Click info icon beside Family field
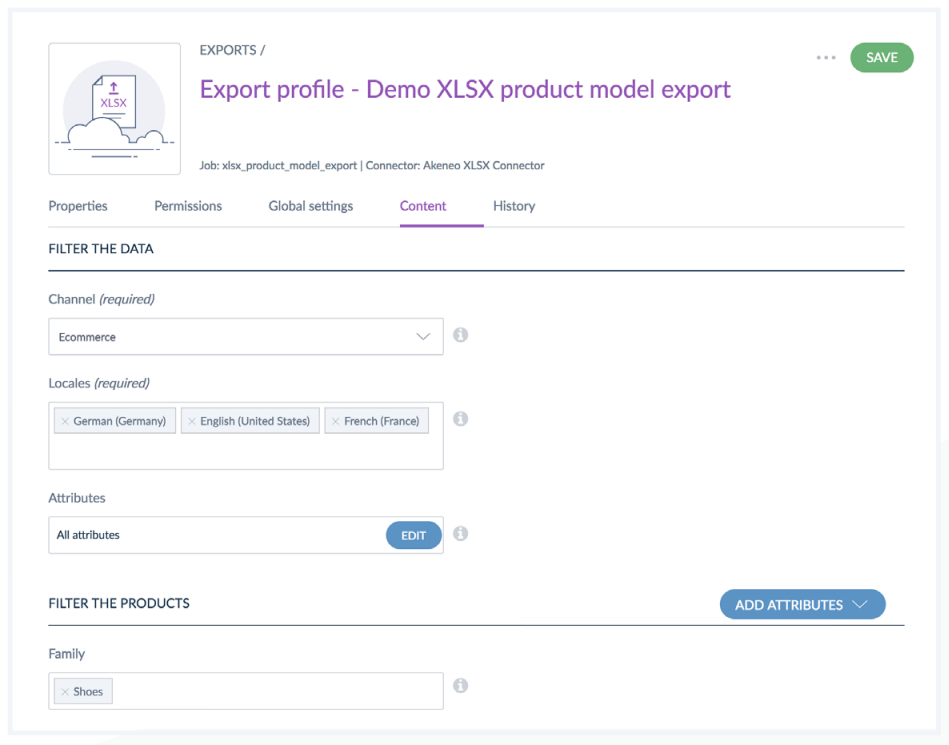 (460, 686)
